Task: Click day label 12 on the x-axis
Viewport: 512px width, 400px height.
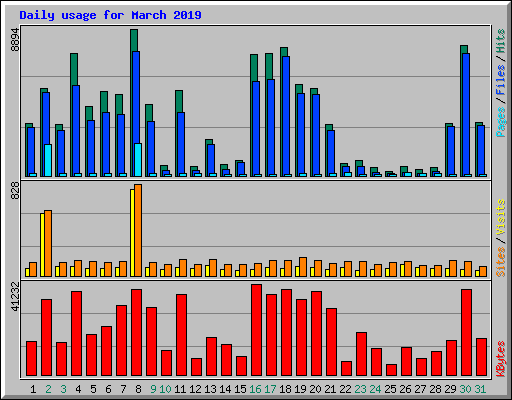Action: [195, 389]
